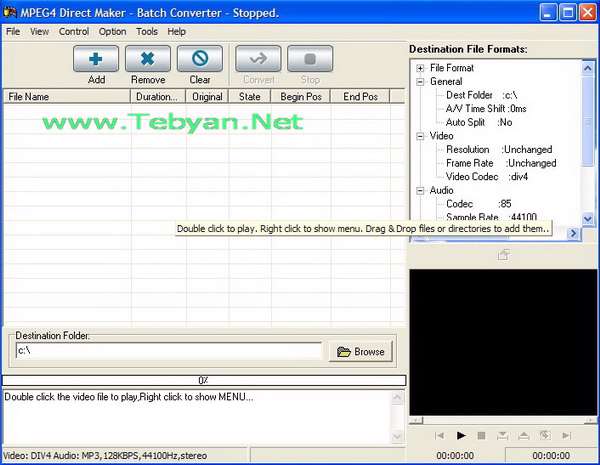
Task: Select the Video Codec :div4 item
Action: [487, 177]
